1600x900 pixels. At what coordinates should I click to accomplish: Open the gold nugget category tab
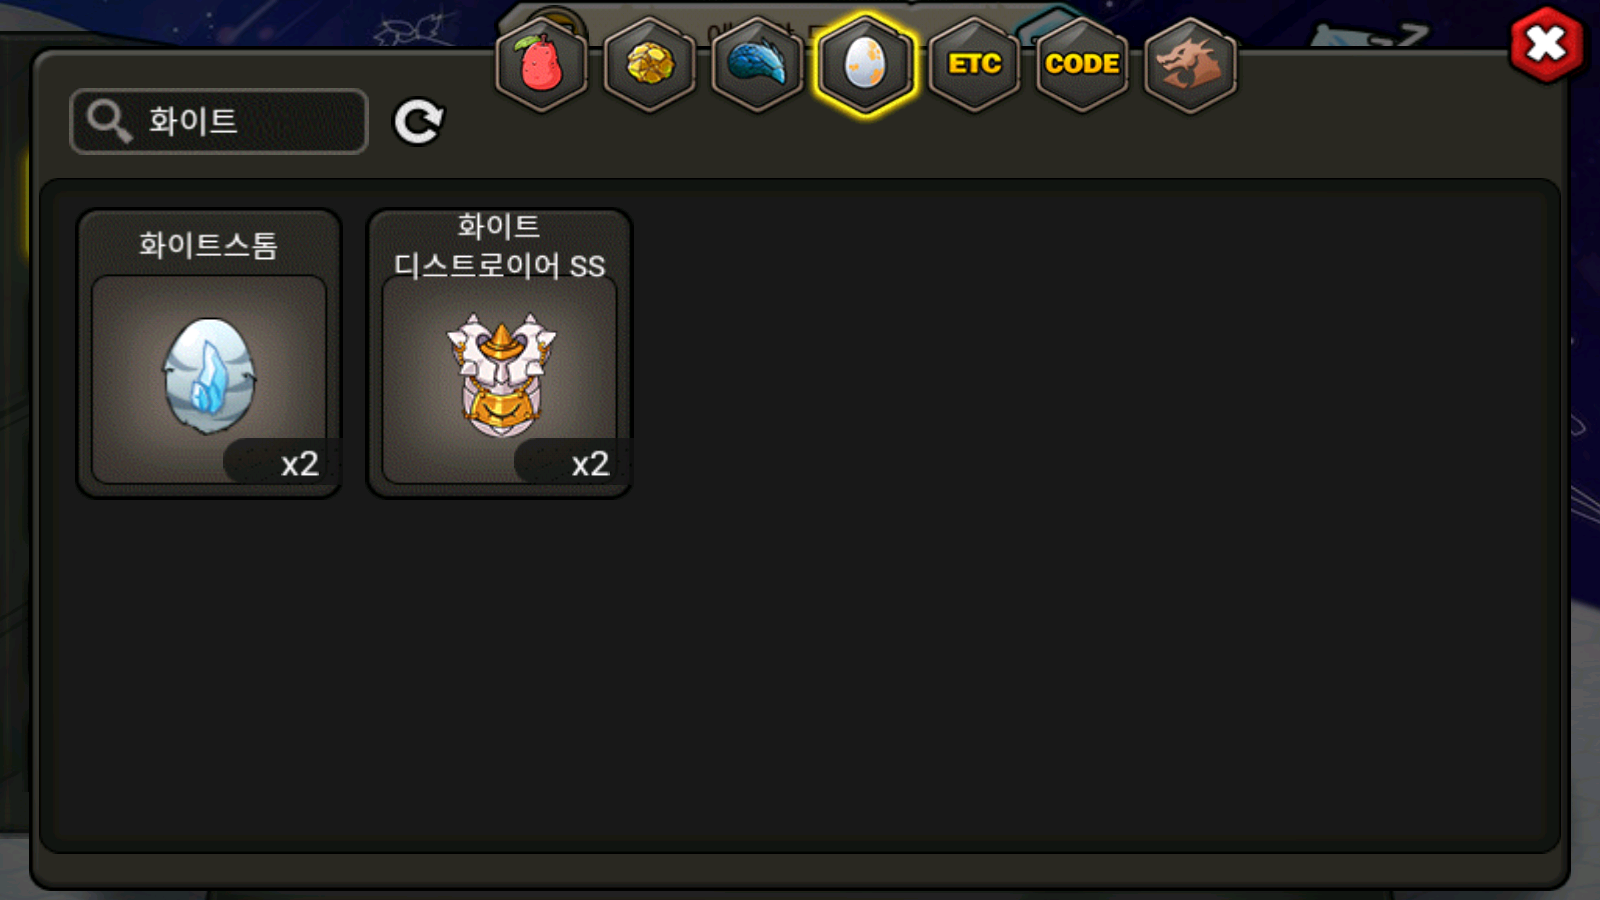[650, 65]
